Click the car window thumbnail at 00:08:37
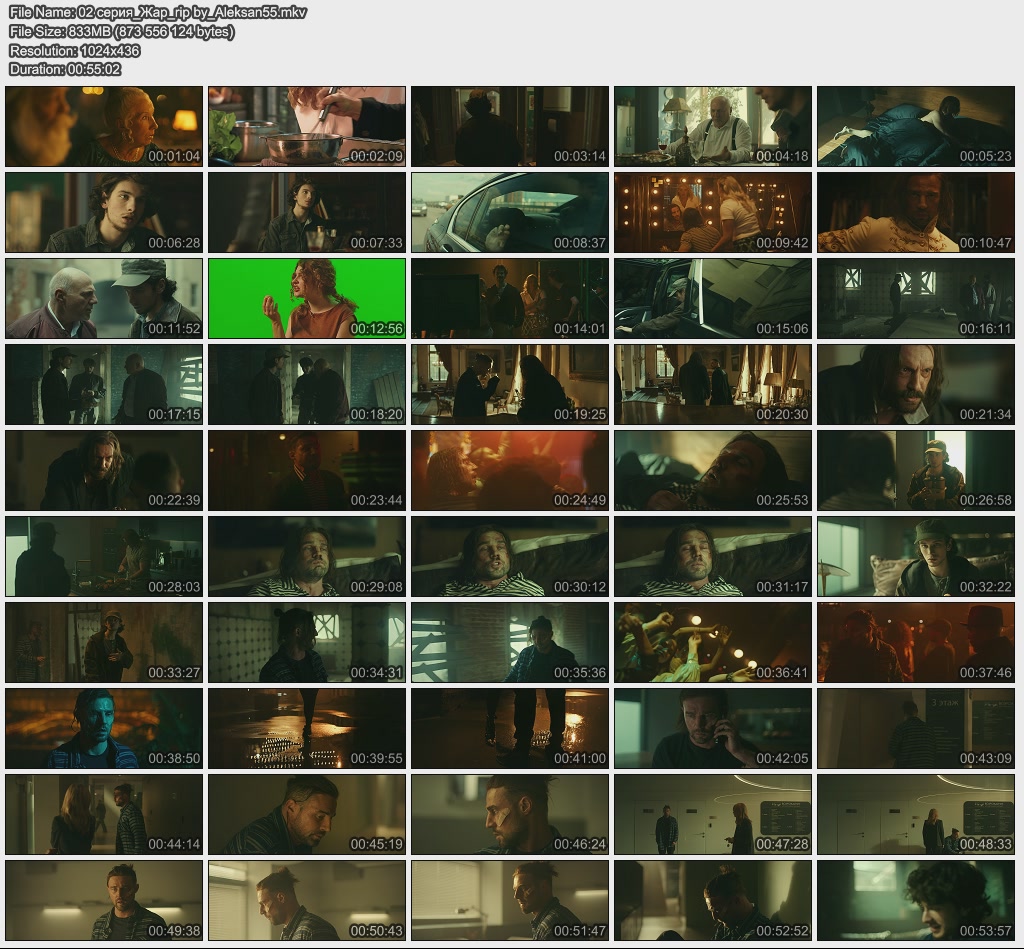Image resolution: width=1024 pixels, height=949 pixels. pos(510,212)
